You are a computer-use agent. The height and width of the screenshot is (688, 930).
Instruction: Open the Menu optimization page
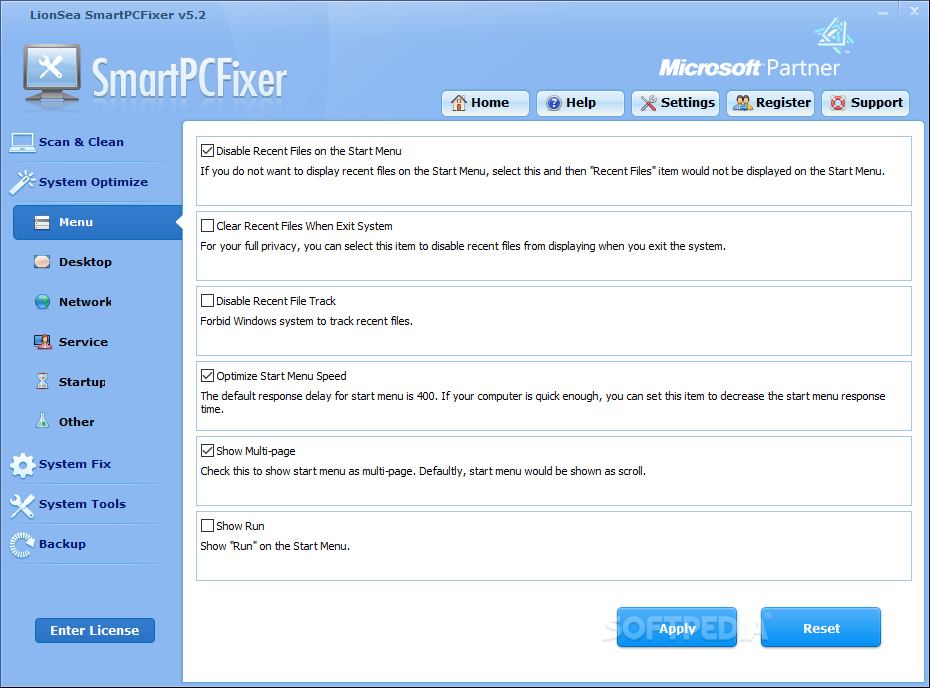pos(98,222)
